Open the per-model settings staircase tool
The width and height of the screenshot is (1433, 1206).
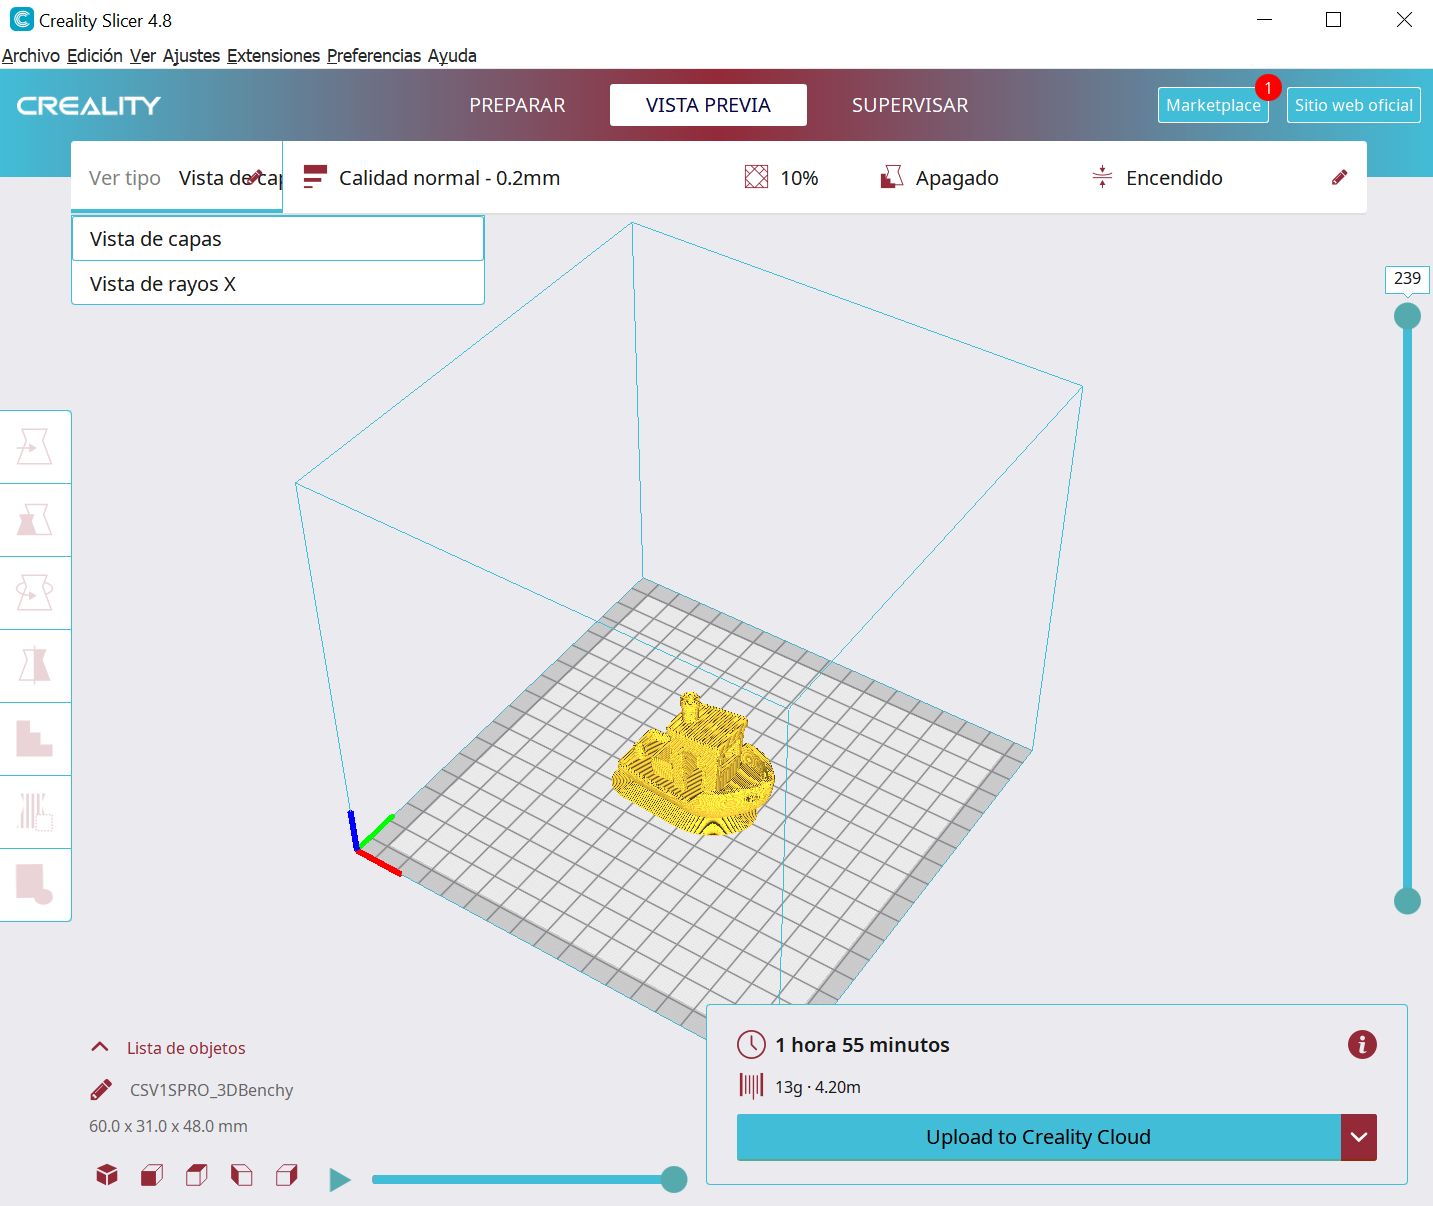click(x=34, y=739)
